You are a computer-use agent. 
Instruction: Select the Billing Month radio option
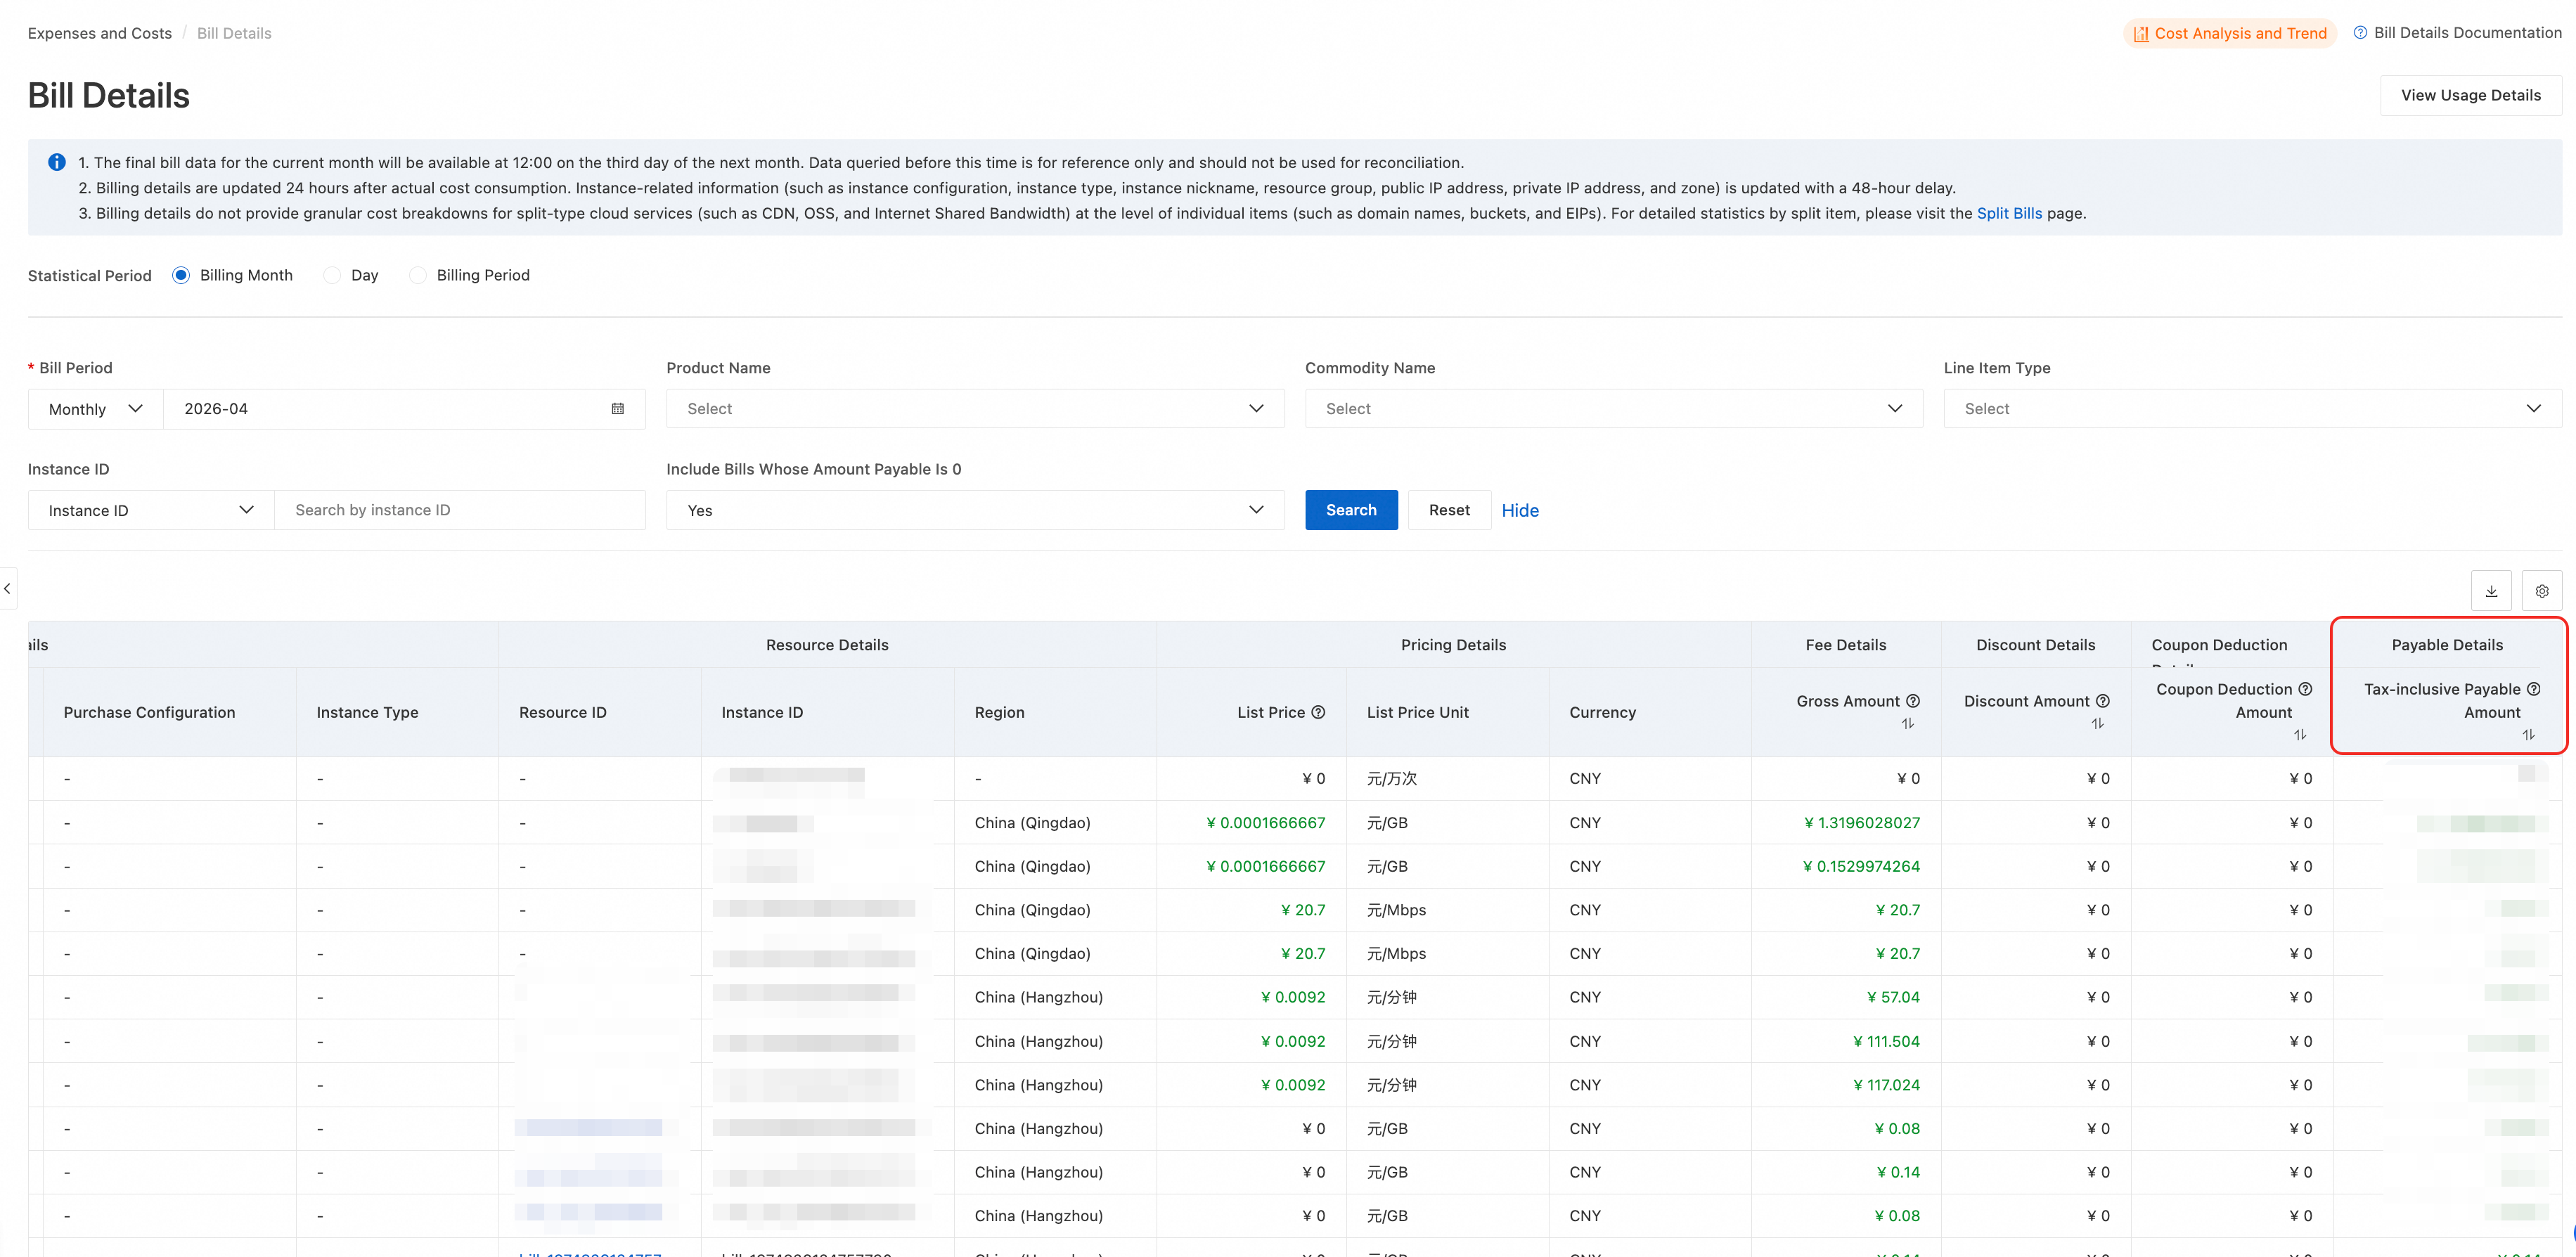coord(181,275)
